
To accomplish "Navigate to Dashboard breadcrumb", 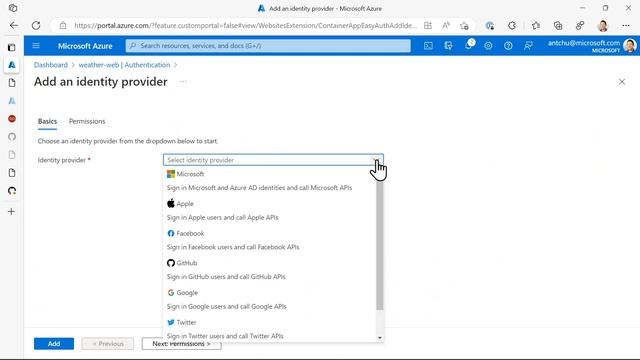I will (x=51, y=65).
